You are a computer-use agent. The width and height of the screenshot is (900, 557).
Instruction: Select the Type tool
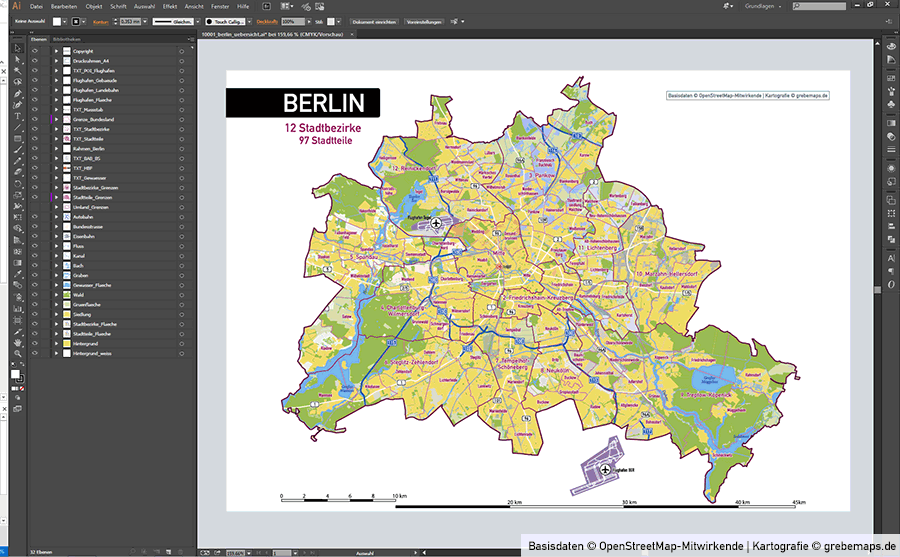[x=18, y=116]
